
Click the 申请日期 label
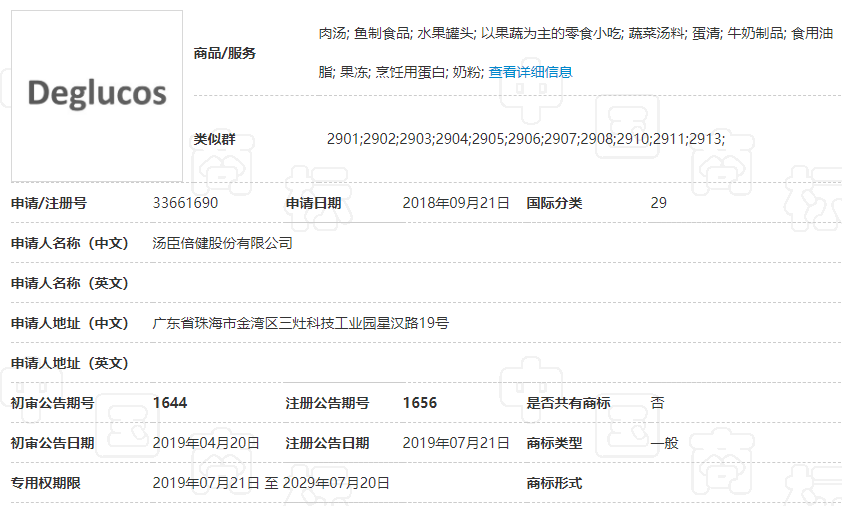point(314,203)
